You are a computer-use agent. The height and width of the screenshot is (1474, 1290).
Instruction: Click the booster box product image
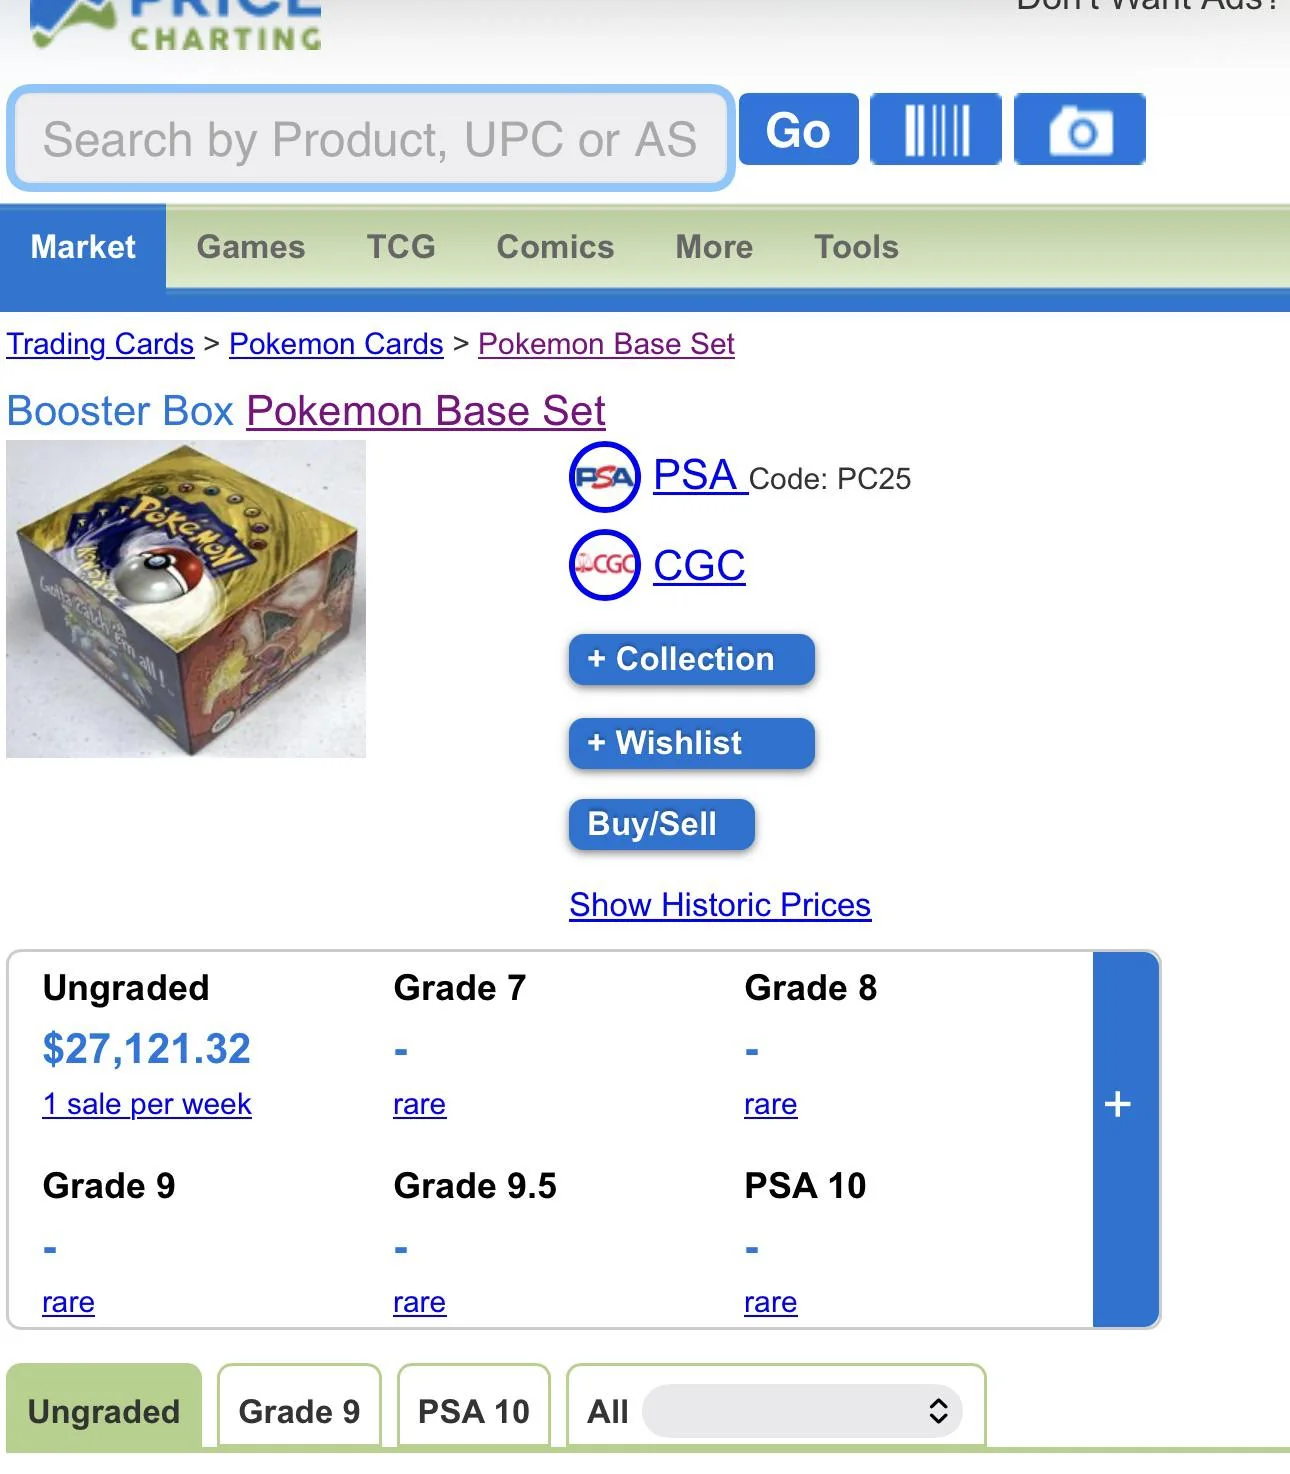[x=186, y=599]
